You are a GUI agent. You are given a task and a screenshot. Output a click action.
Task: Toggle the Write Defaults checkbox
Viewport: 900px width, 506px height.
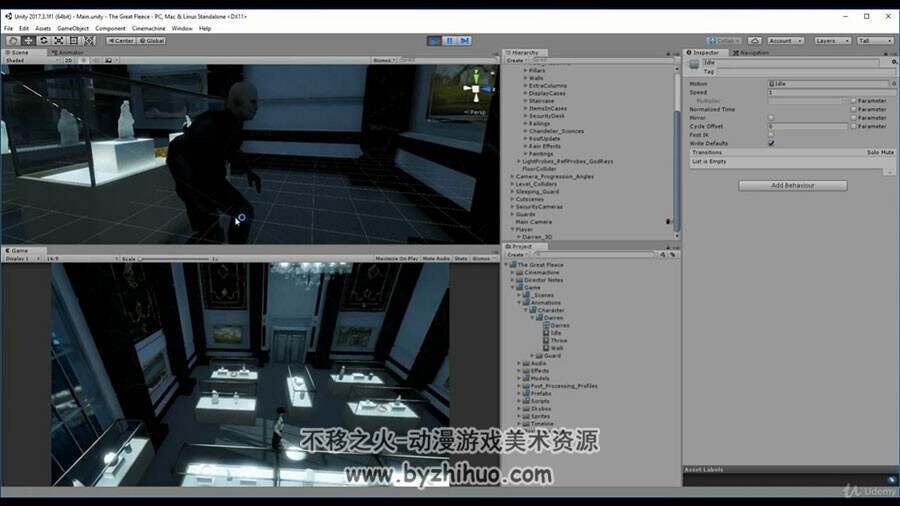[x=771, y=143]
